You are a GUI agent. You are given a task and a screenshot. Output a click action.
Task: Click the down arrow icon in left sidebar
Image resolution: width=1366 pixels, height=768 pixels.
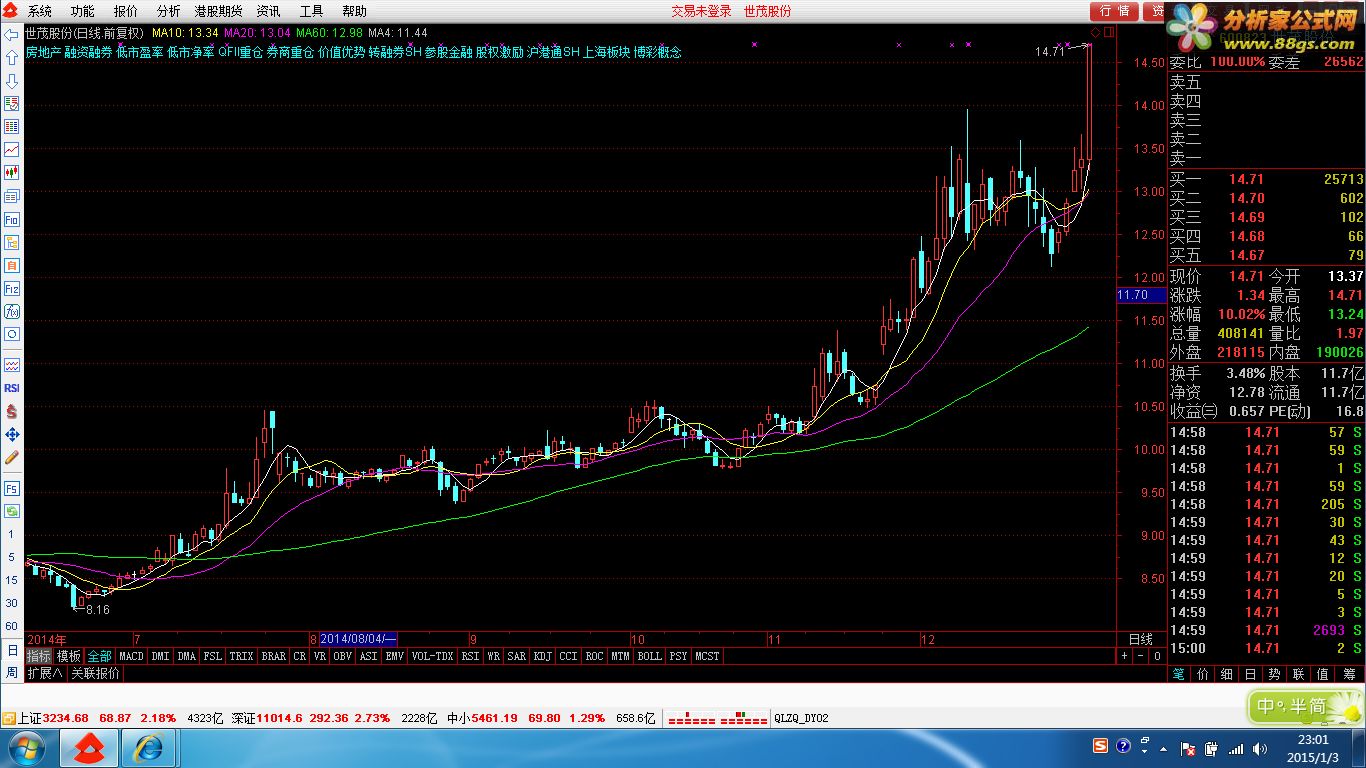pos(12,81)
